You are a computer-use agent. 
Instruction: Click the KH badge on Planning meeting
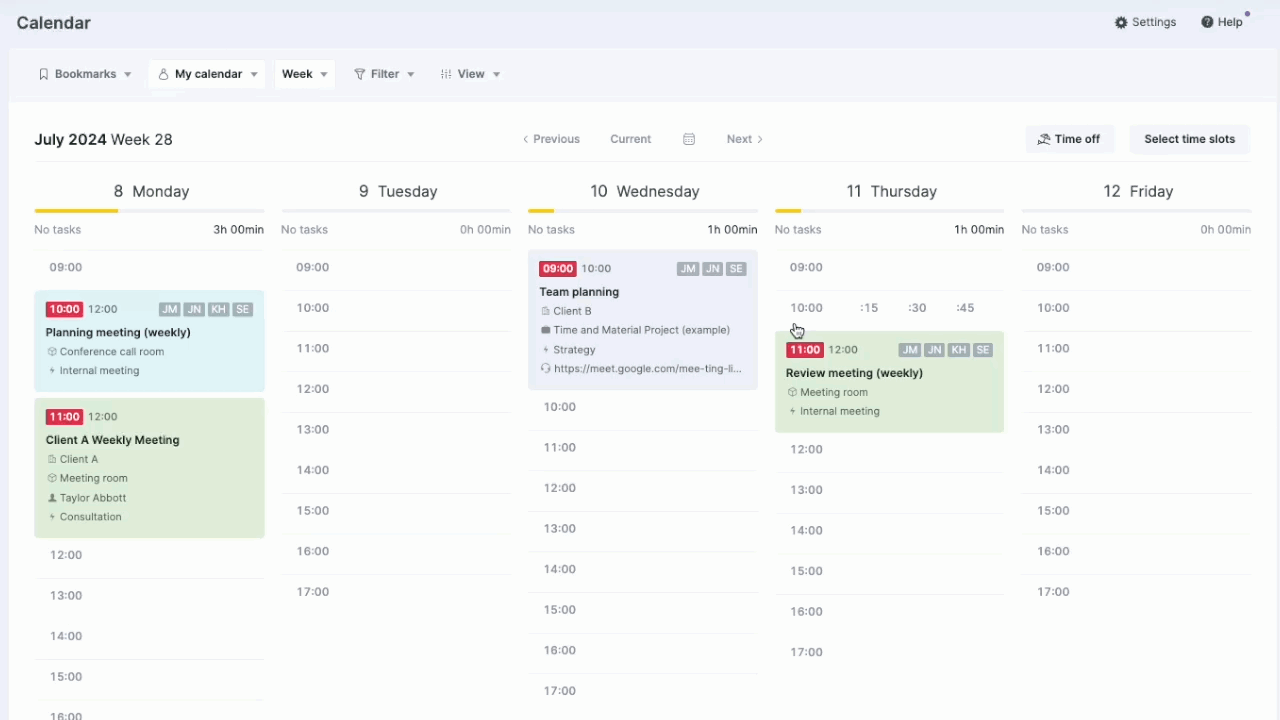coord(218,310)
